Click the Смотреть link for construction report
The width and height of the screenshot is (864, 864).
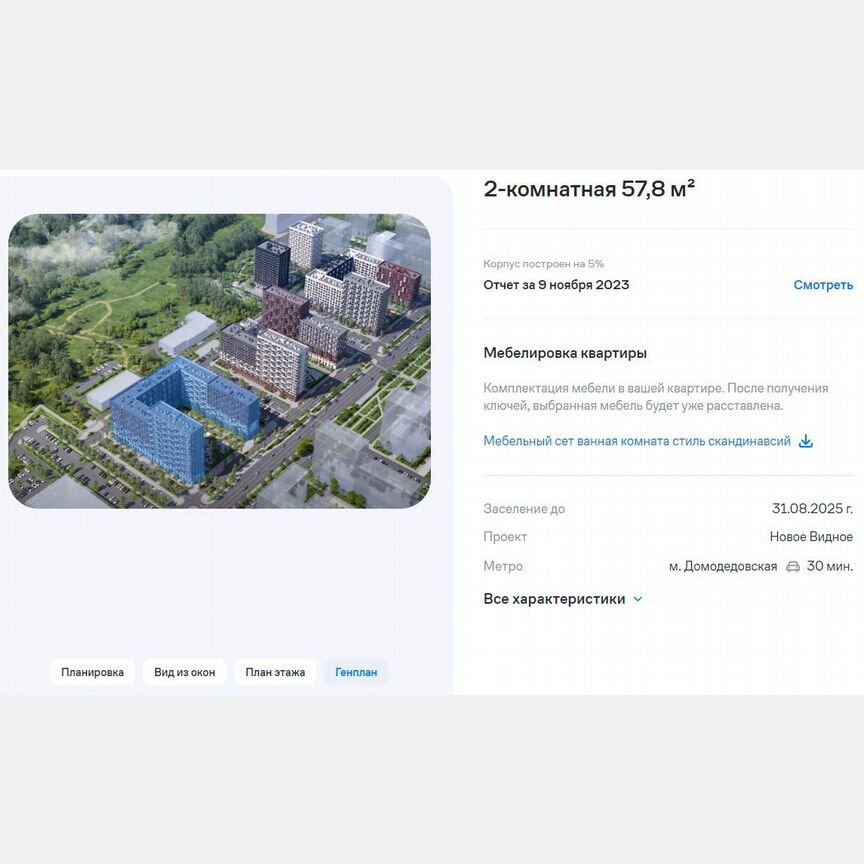pos(823,285)
